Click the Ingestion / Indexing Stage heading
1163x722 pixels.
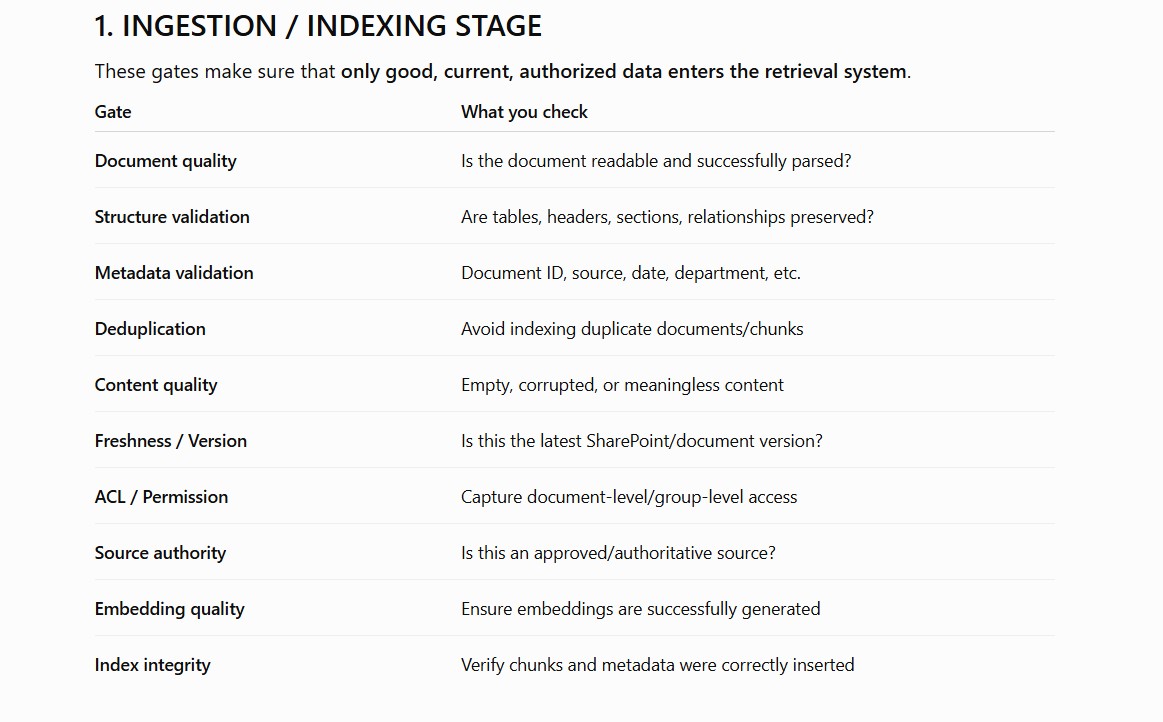[x=318, y=26]
